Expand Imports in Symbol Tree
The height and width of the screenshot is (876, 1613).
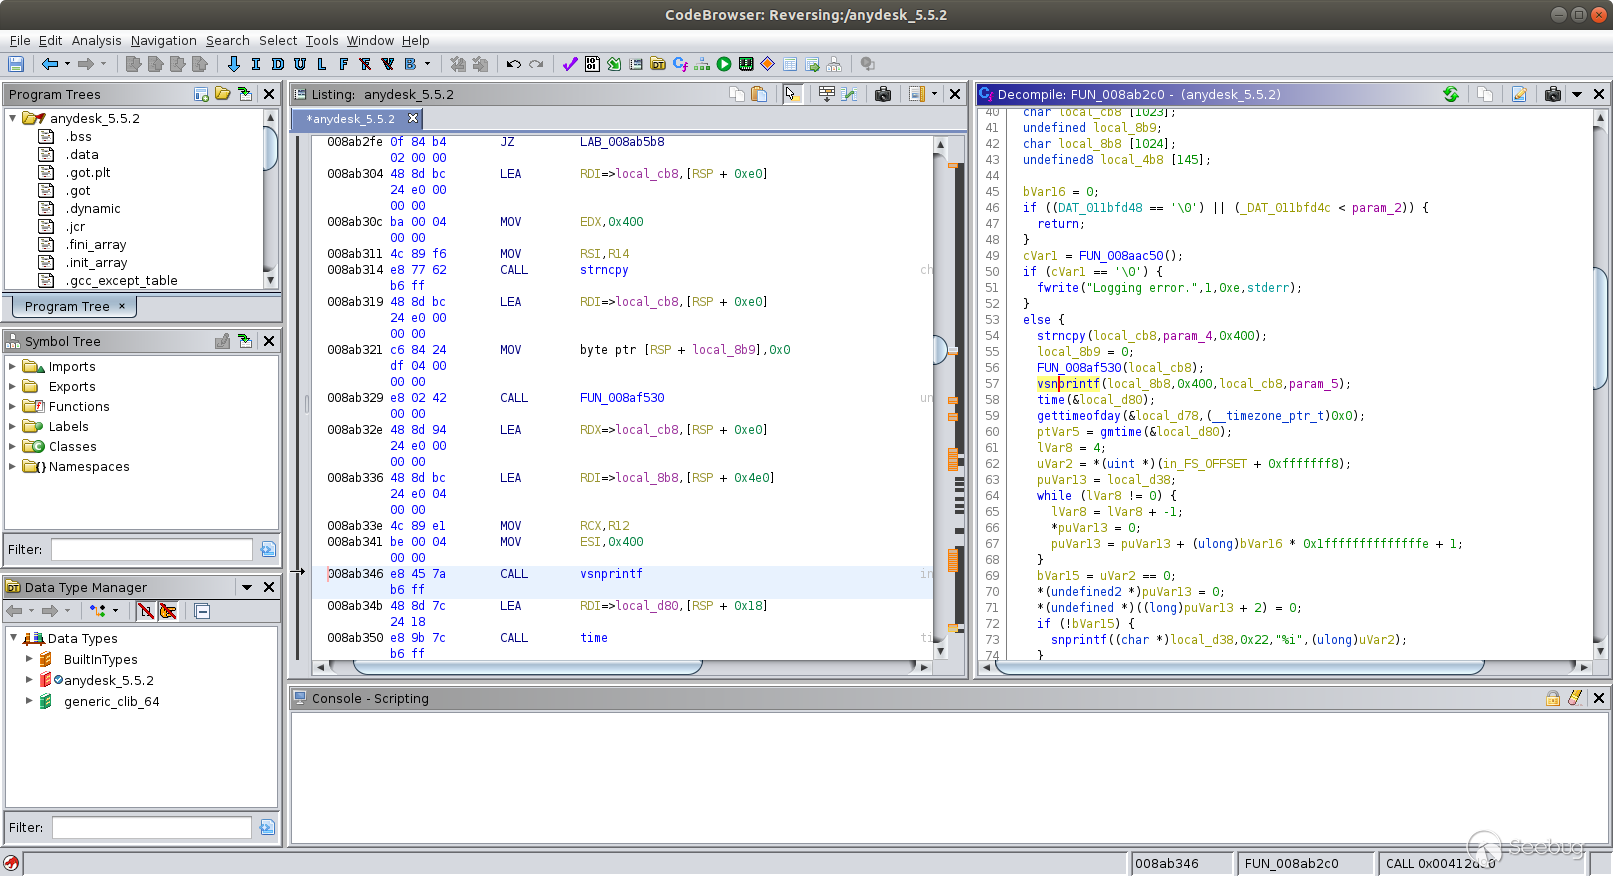(13, 367)
